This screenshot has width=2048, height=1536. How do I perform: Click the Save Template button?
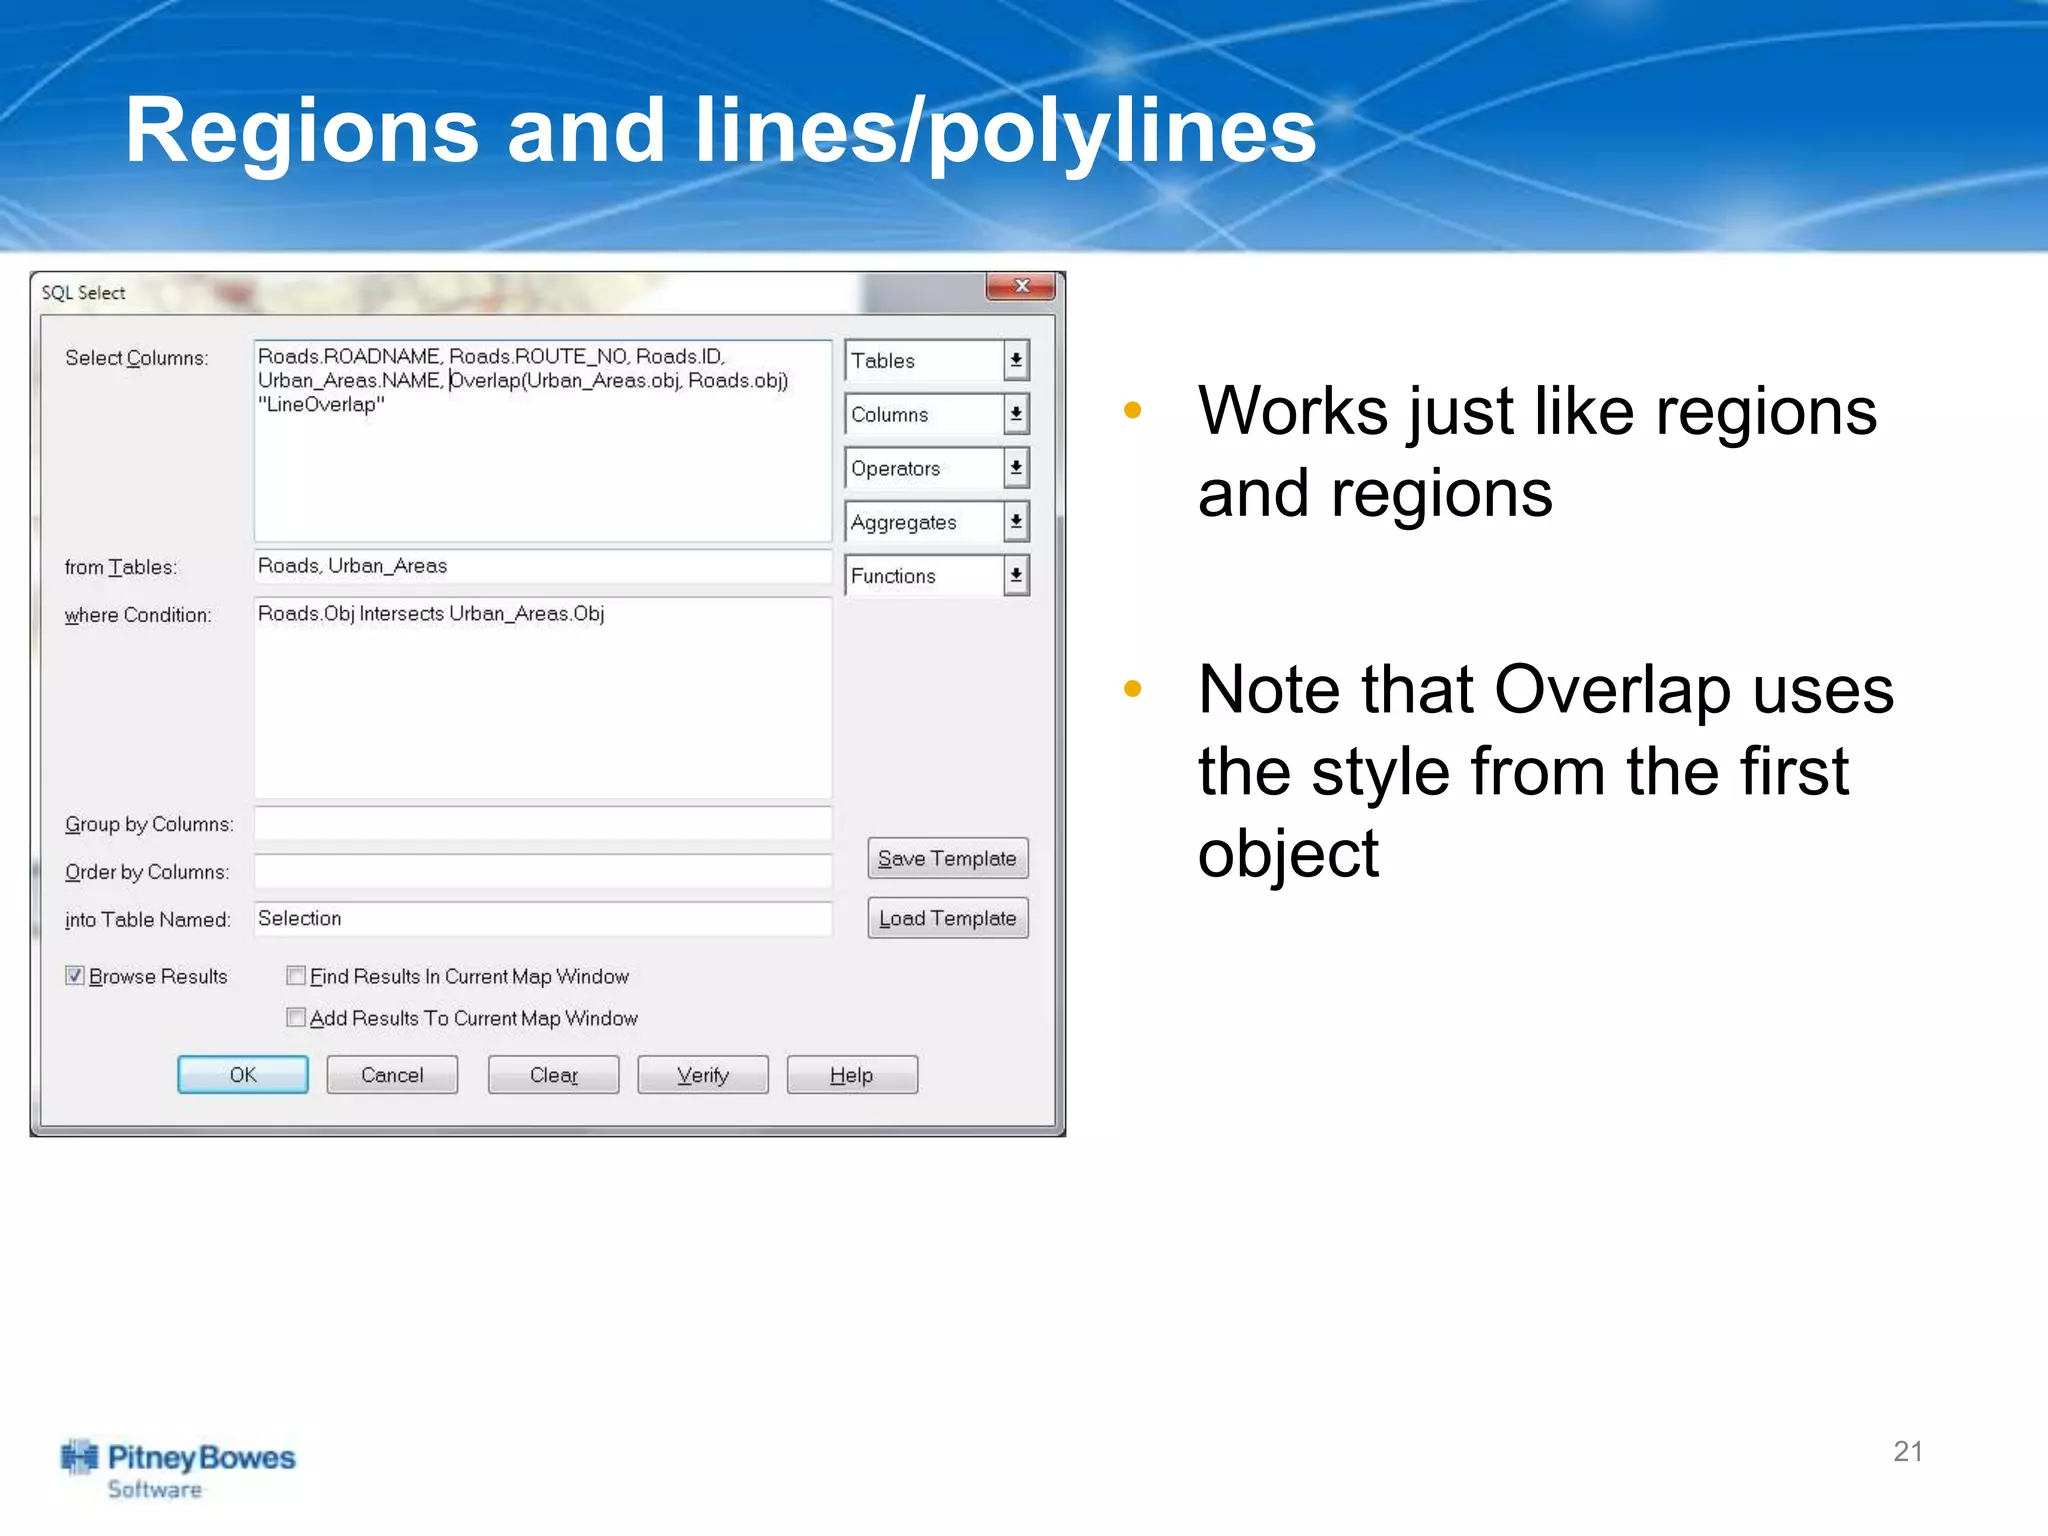click(x=946, y=859)
